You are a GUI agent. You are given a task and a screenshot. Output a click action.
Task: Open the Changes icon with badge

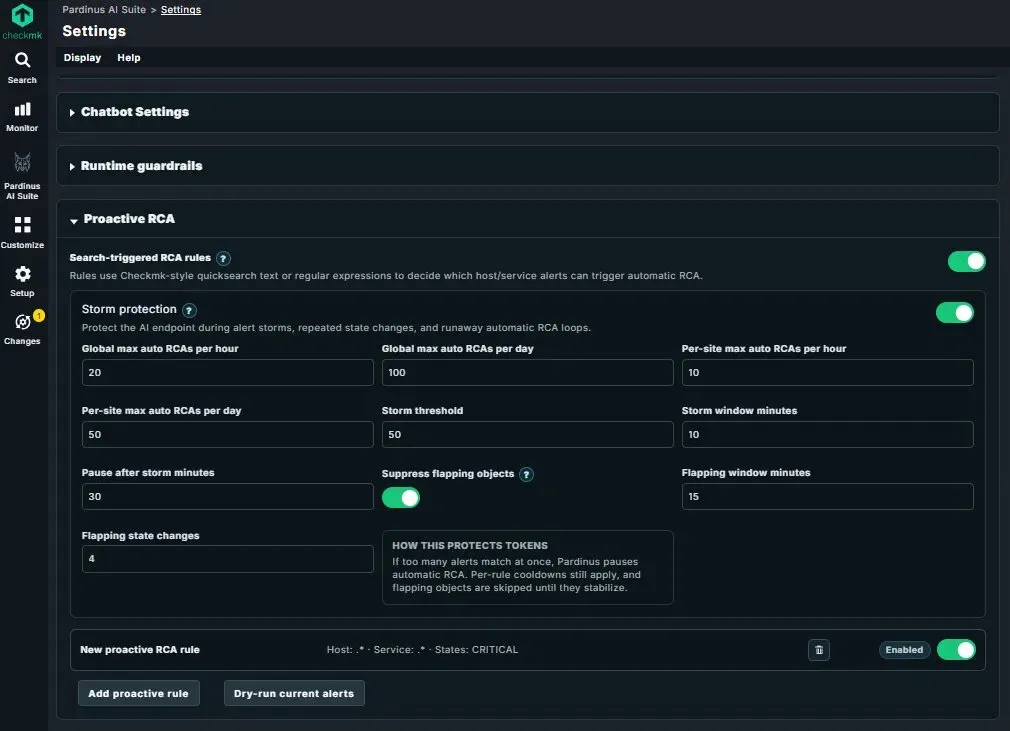click(x=23, y=321)
